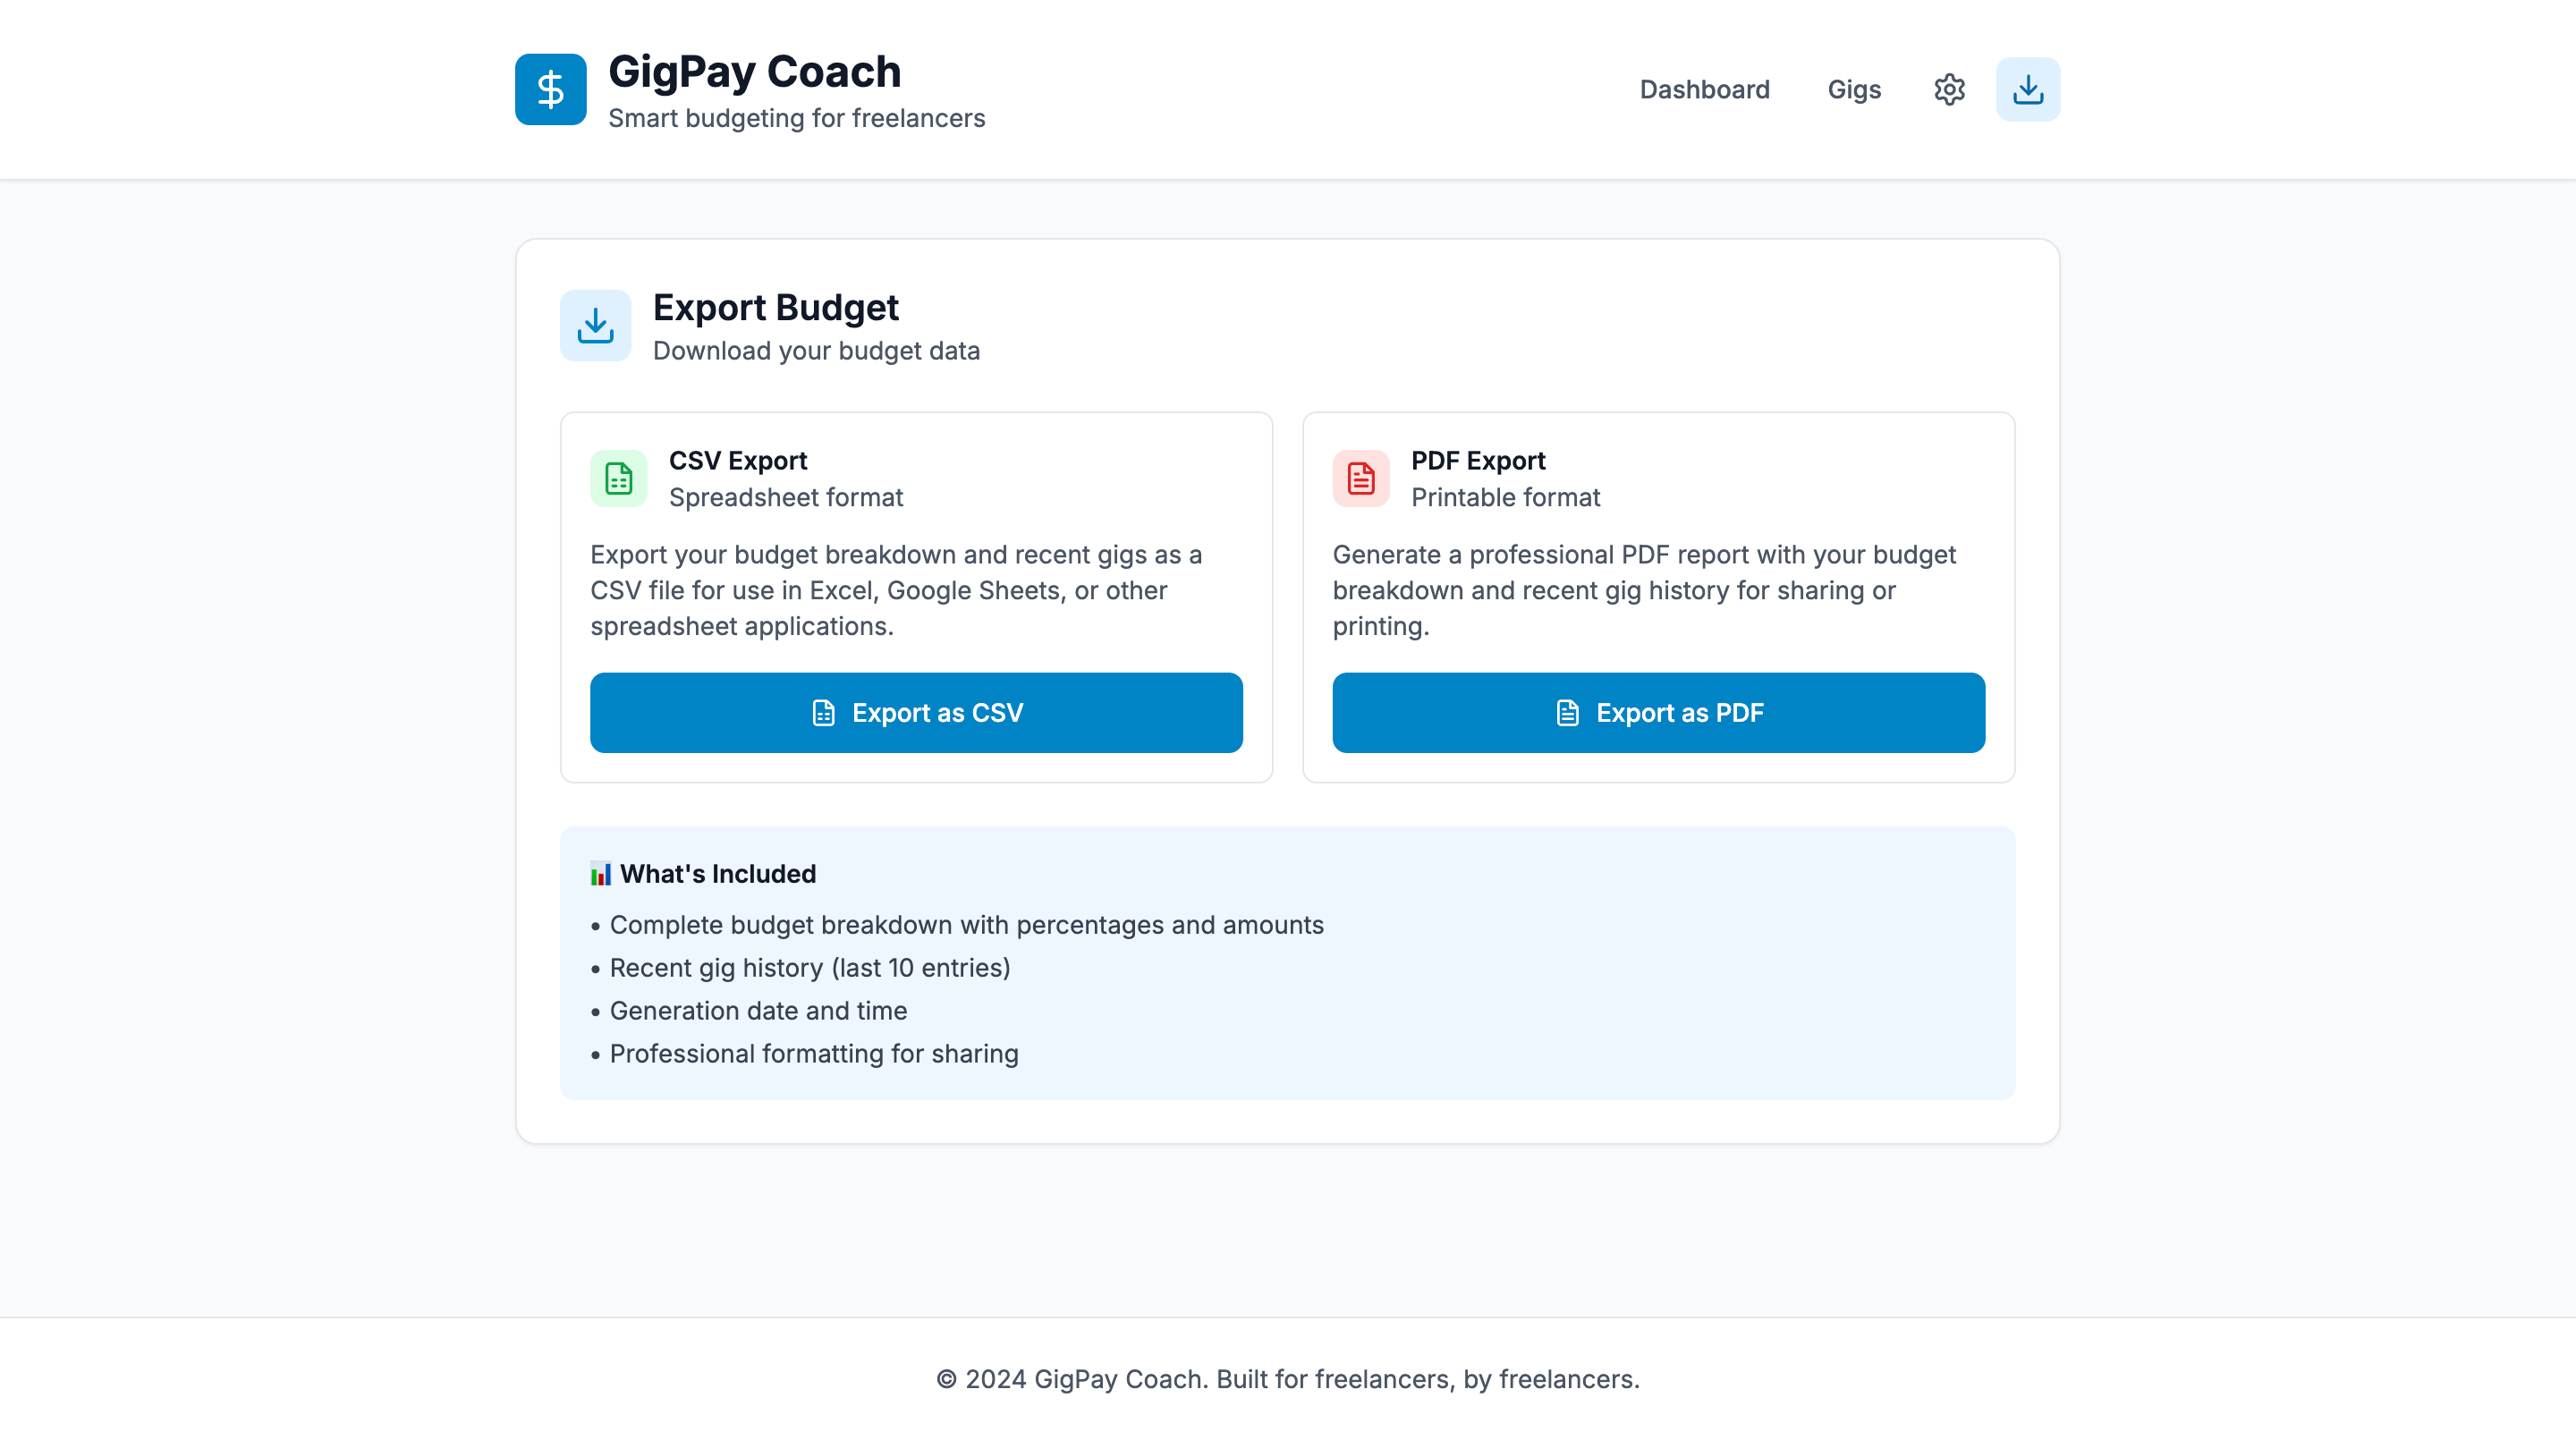Screen dimensions: 2576x1440
Task: Open the Gigs navigation item
Action: [x=1853, y=89]
